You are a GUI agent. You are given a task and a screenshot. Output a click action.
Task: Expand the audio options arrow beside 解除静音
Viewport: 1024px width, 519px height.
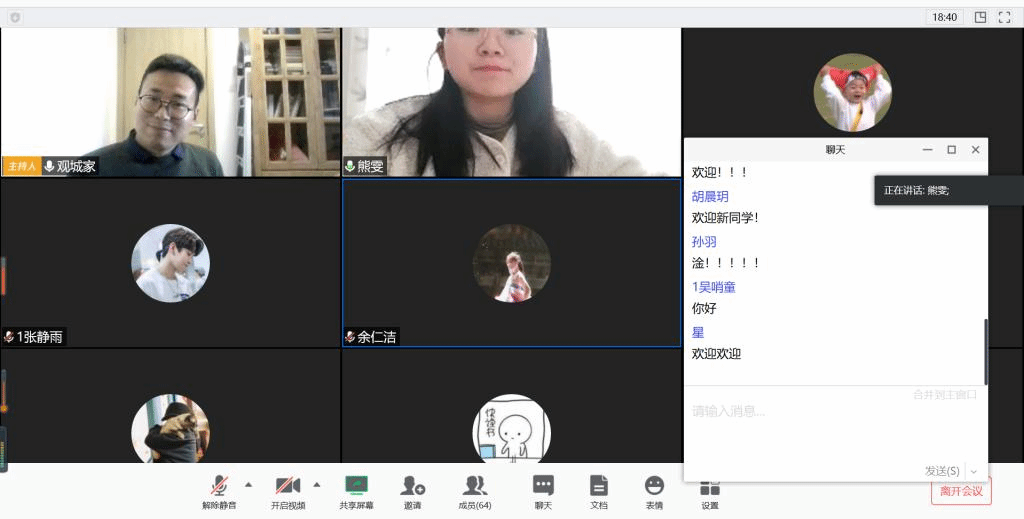(249, 485)
